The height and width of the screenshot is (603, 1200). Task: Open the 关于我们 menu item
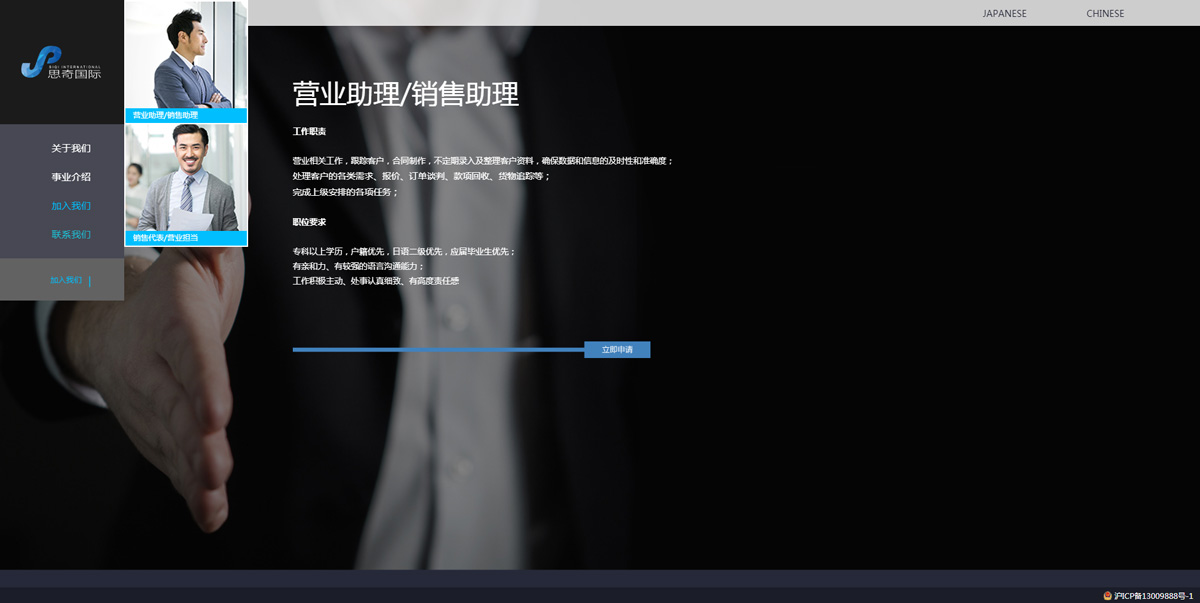(71, 148)
